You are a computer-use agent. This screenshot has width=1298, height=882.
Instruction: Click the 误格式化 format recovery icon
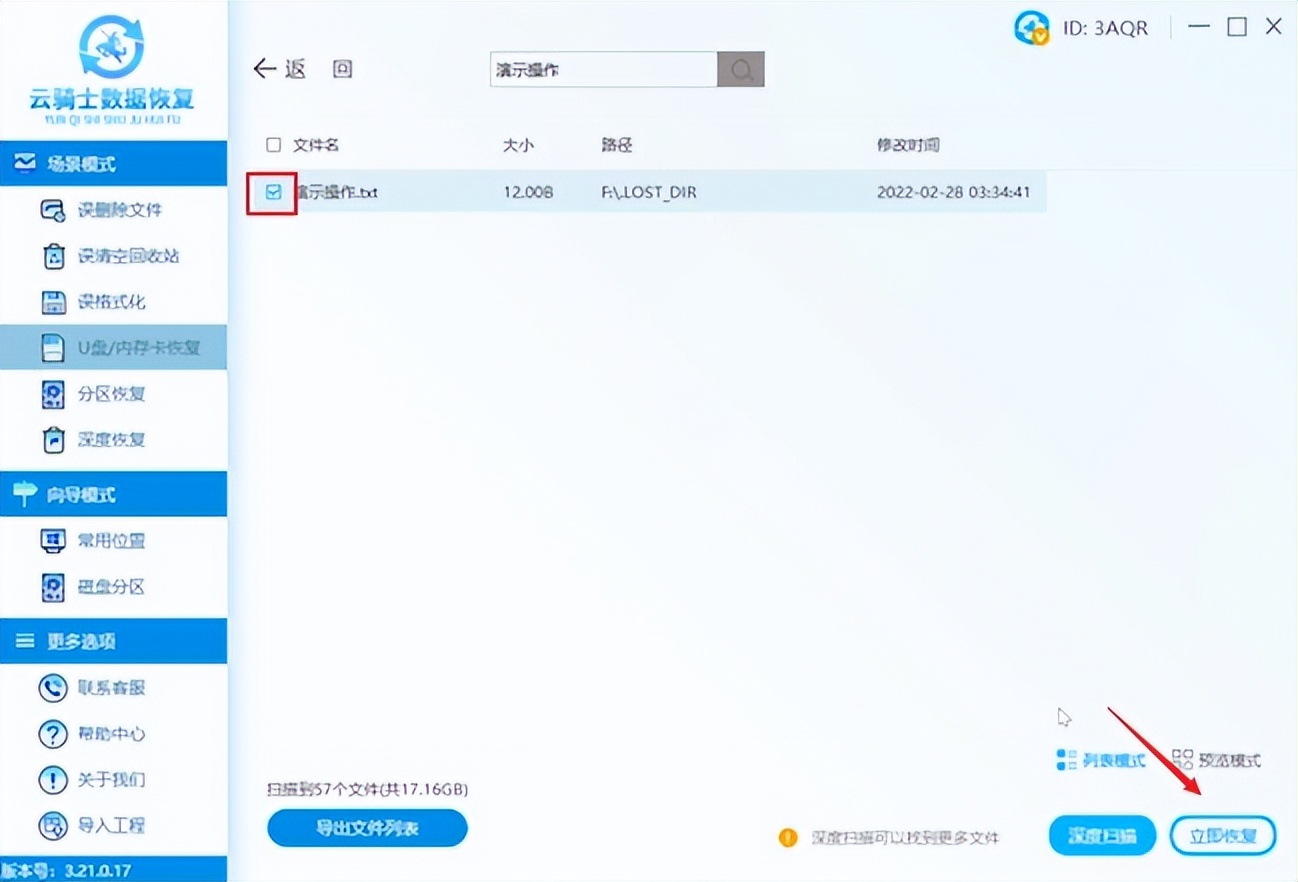tap(55, 302)
